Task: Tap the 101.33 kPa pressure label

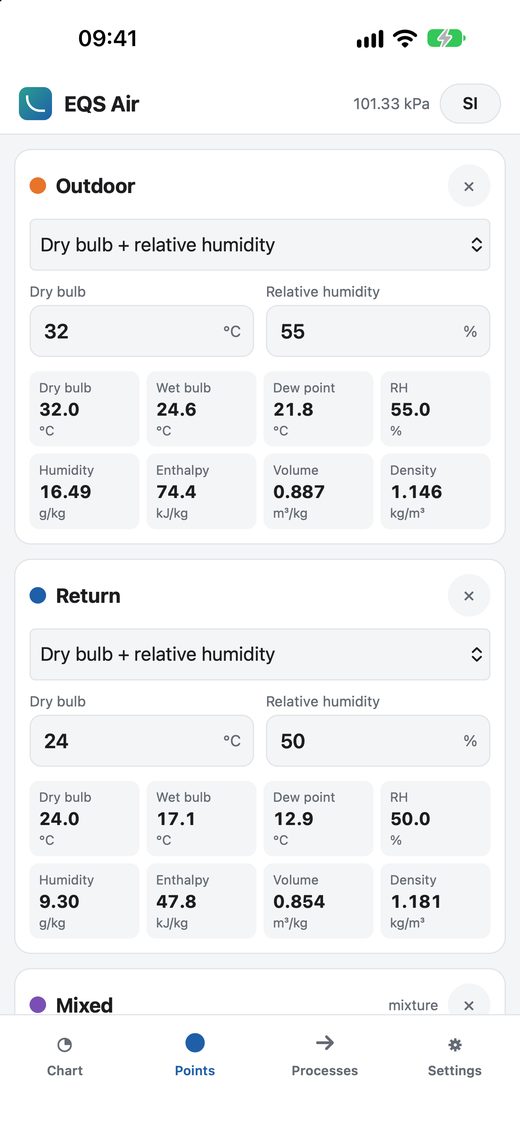Action: [x=391, y=104]
